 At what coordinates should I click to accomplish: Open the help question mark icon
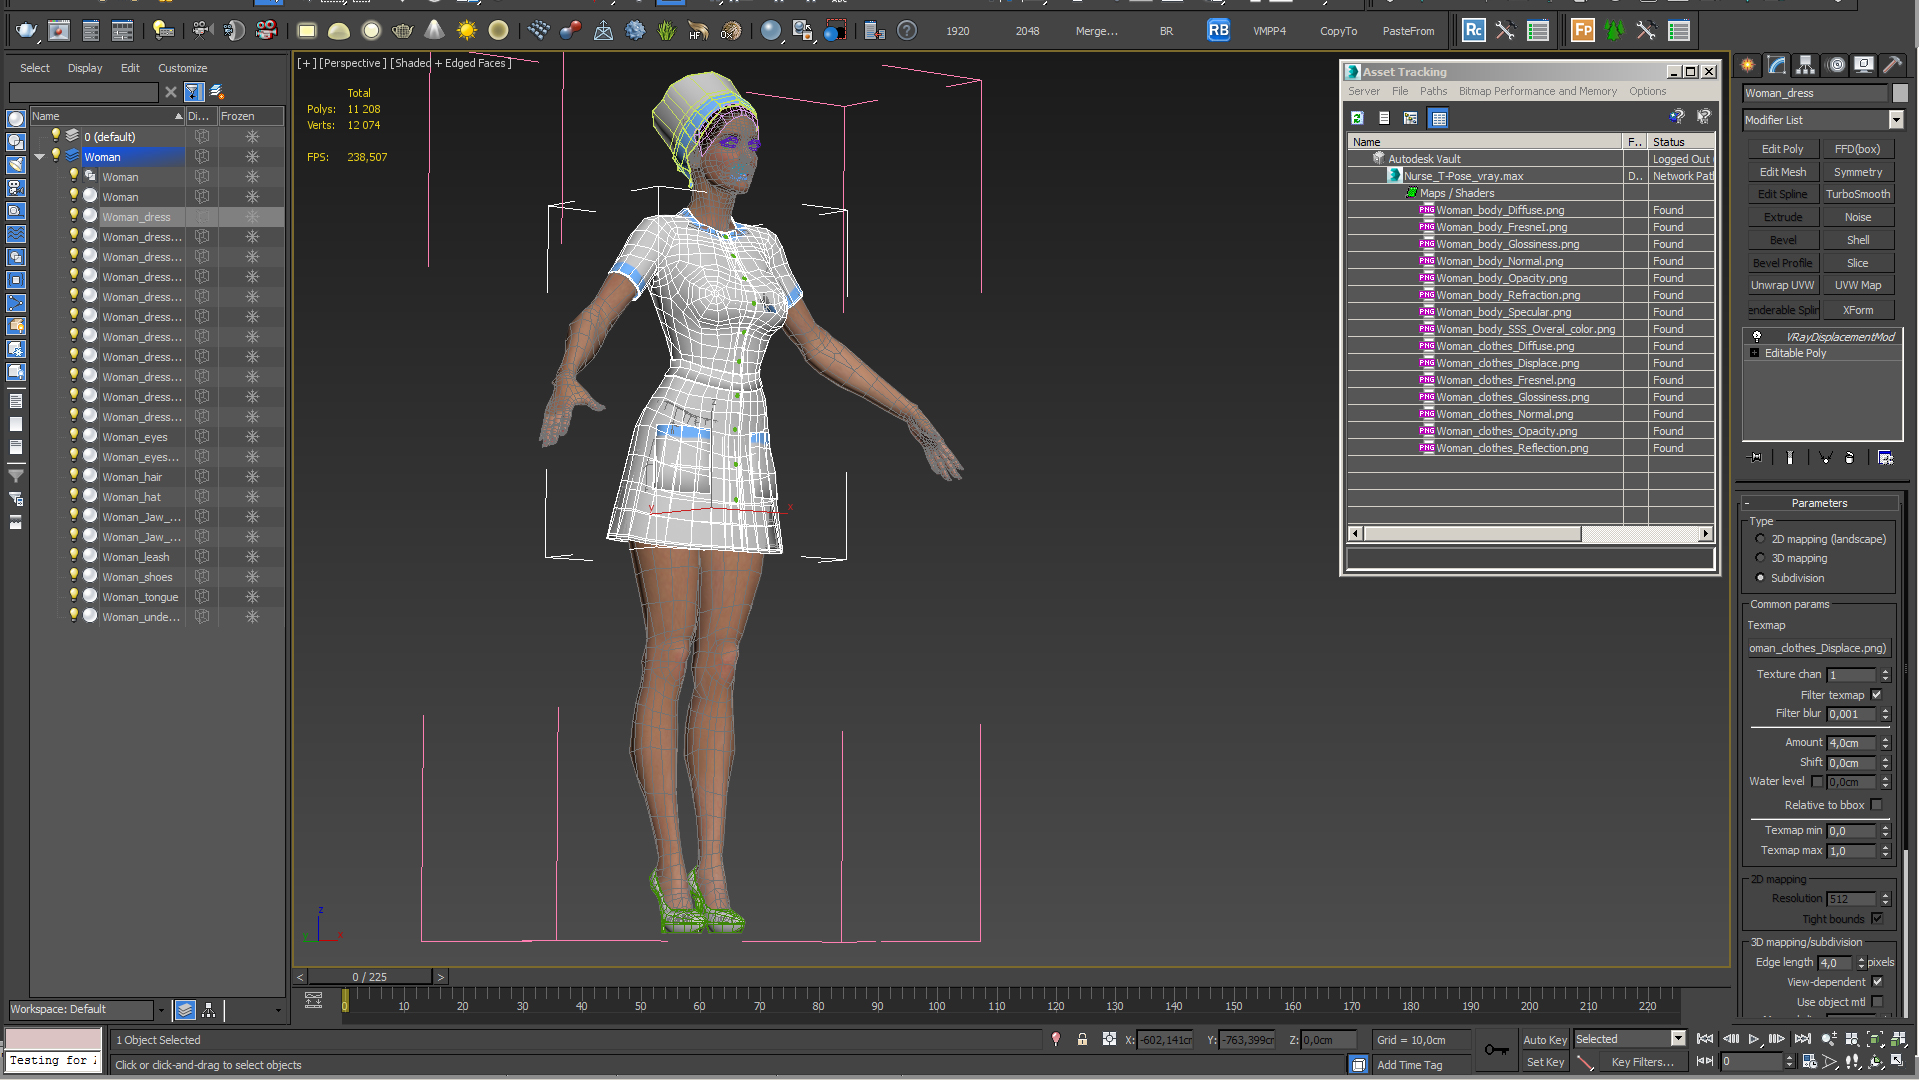coord(907,31)
